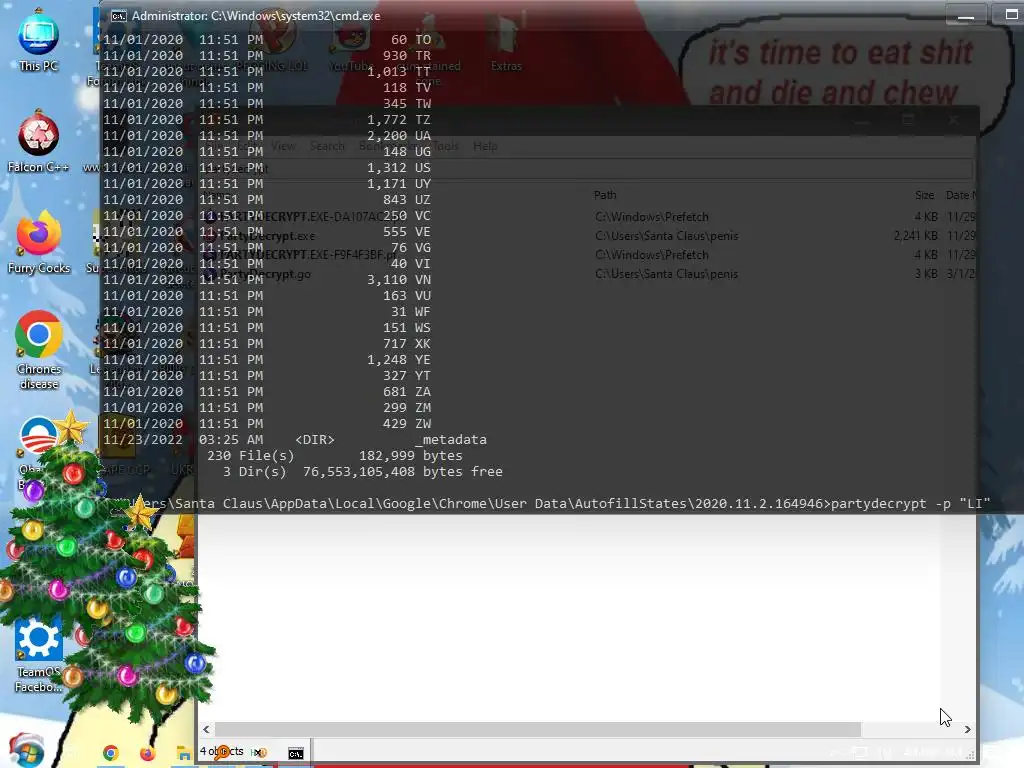Click the '1,248 YE' listing row
The image size is (1024, 768).
267,360
